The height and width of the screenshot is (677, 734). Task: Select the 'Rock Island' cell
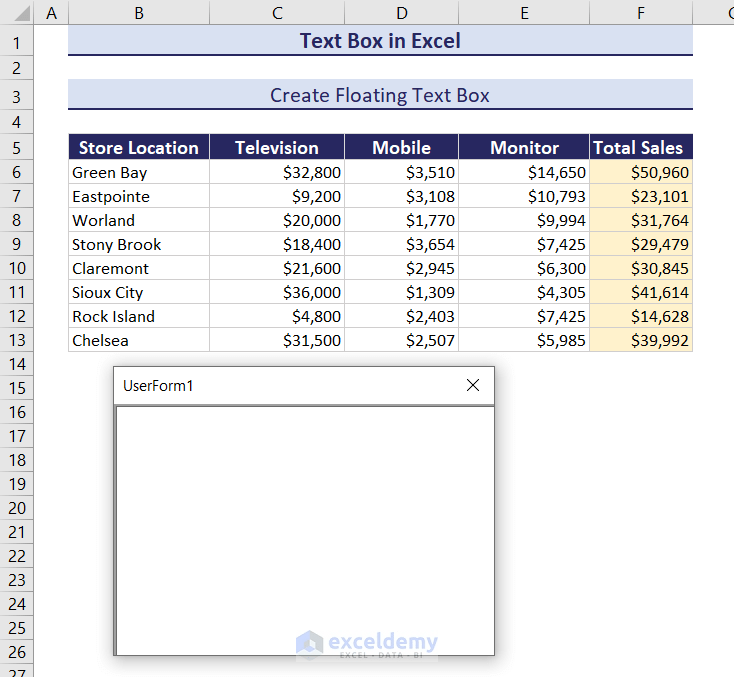point(139,316)
